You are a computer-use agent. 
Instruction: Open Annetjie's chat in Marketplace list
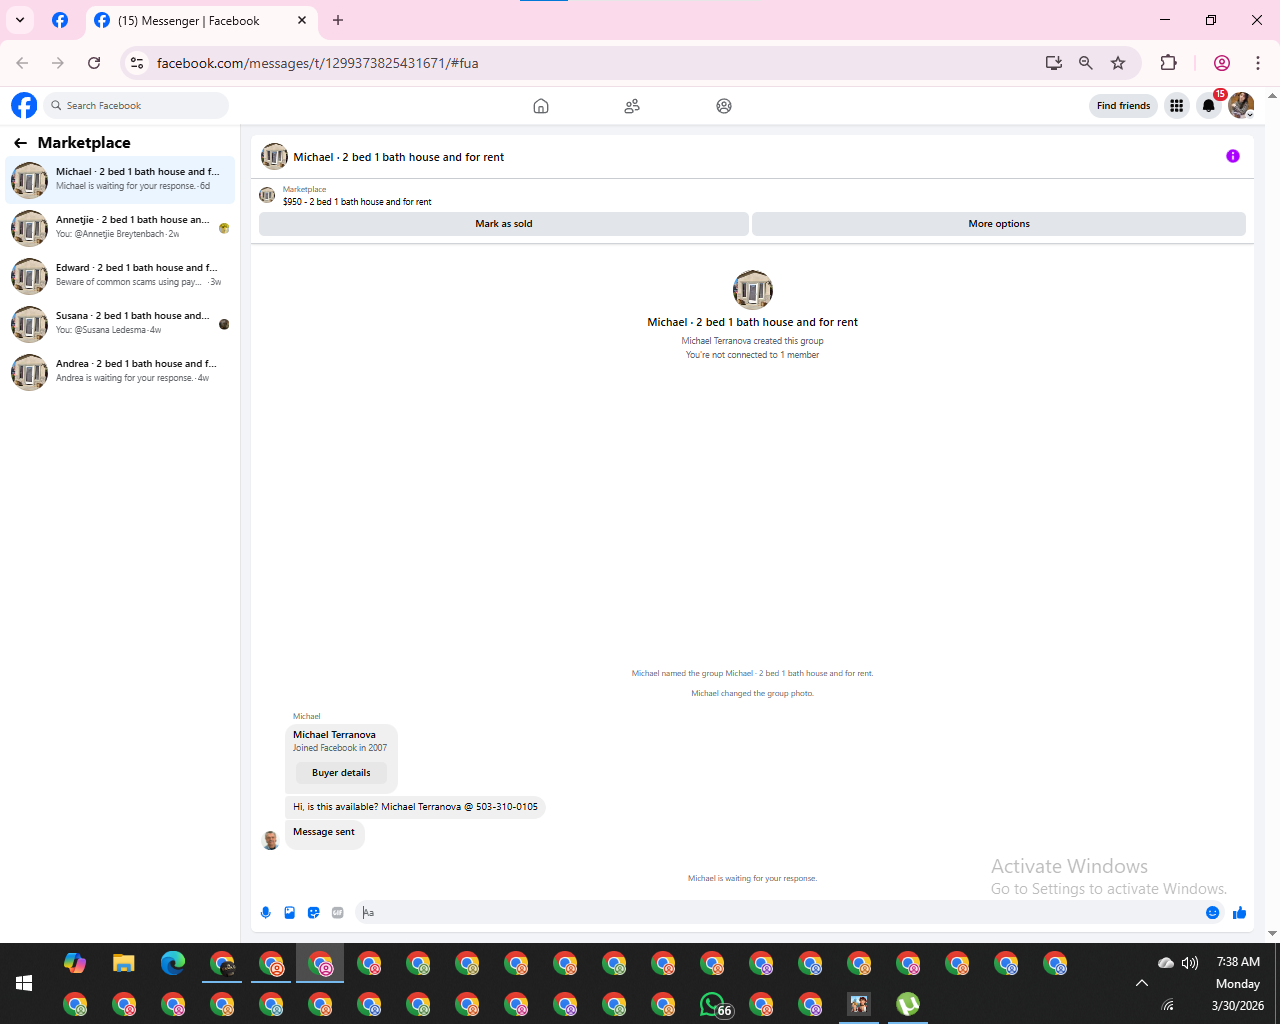[x=120, y=227]
